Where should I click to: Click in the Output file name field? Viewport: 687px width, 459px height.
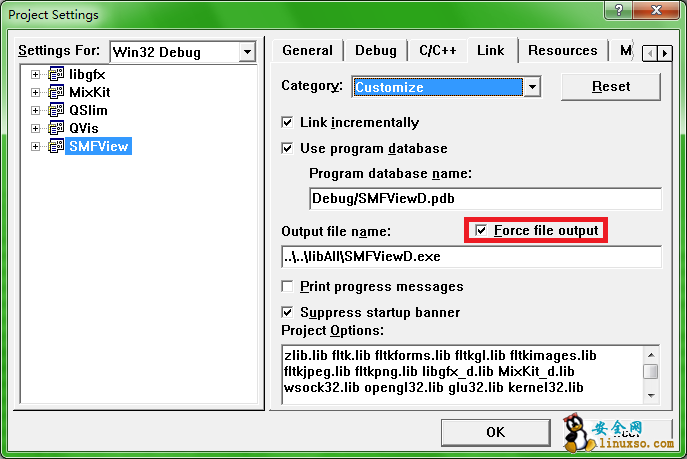[471, 257]
